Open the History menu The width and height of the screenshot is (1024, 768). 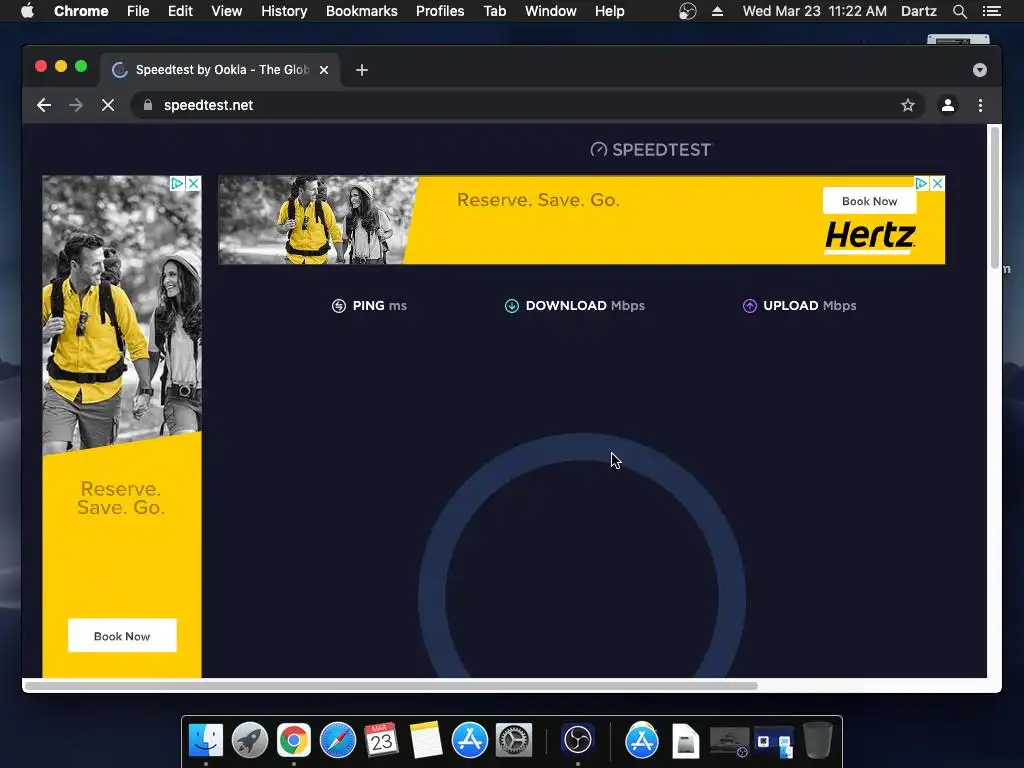pyautogui.click(x=284, y=11)
